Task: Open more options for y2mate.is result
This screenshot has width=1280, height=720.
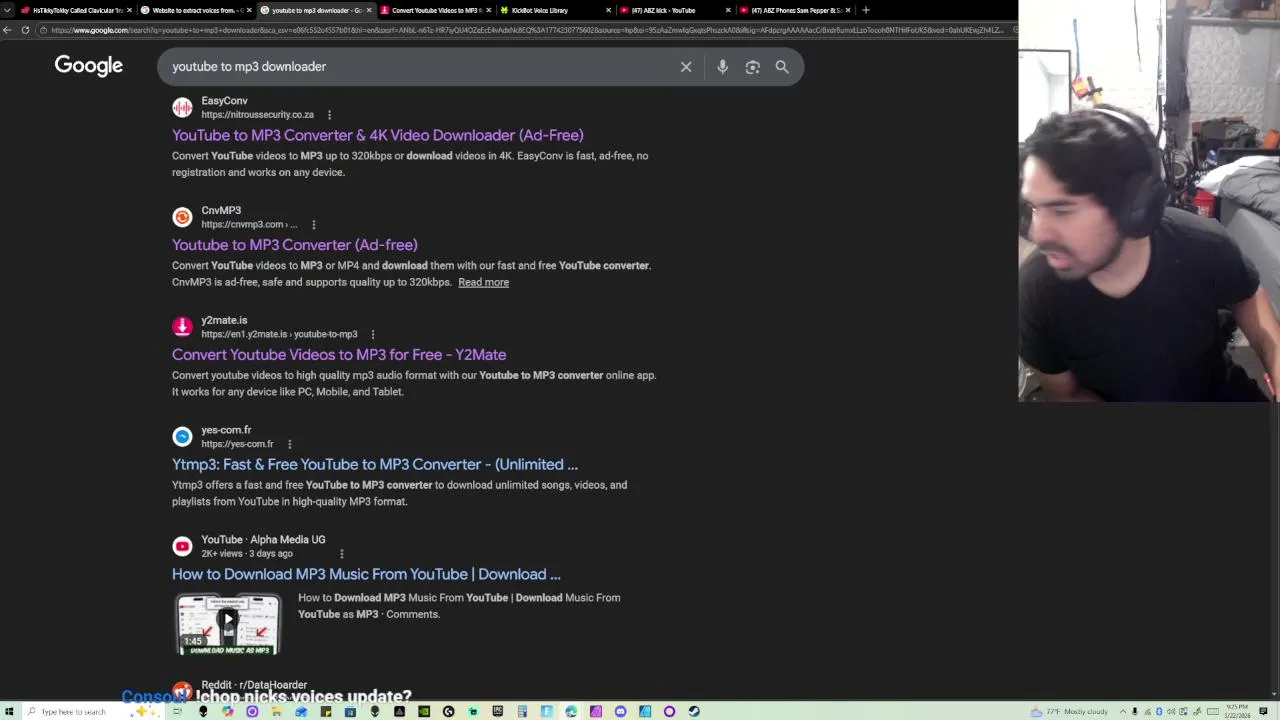Action: 373,335
